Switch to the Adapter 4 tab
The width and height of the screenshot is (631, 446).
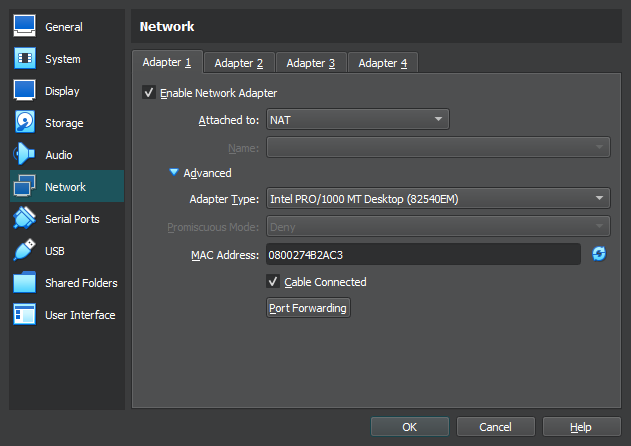tap(383, 63)
